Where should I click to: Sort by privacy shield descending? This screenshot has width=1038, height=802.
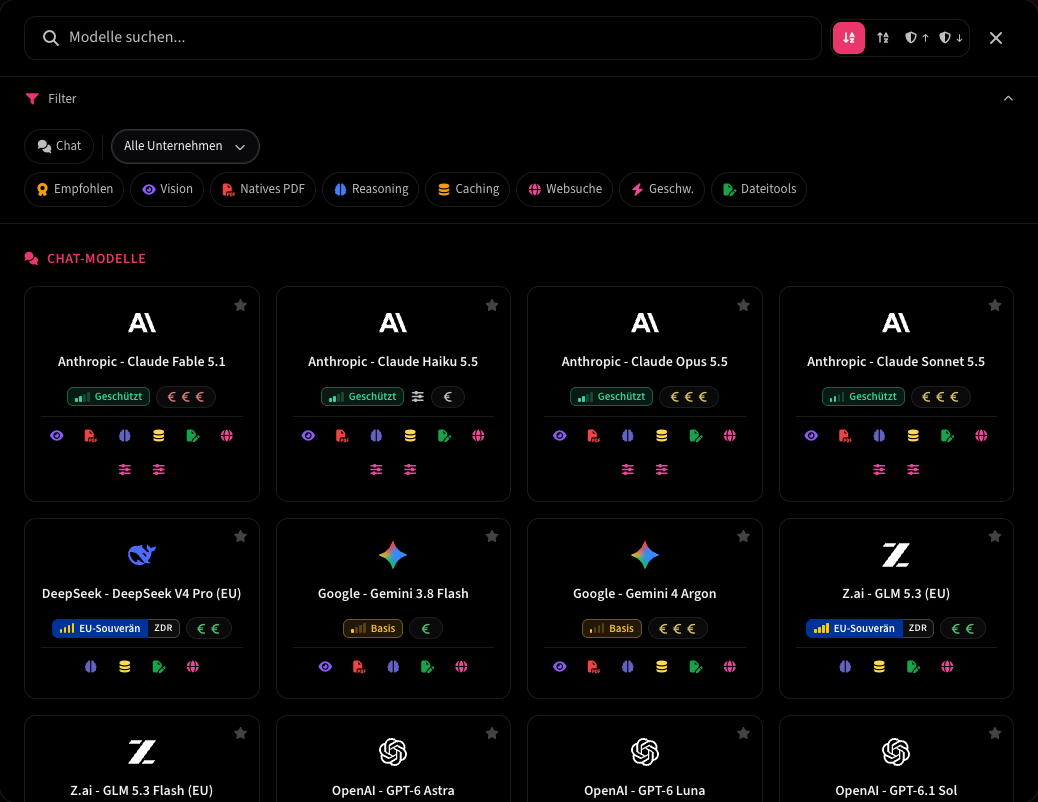tap(951, 38)
